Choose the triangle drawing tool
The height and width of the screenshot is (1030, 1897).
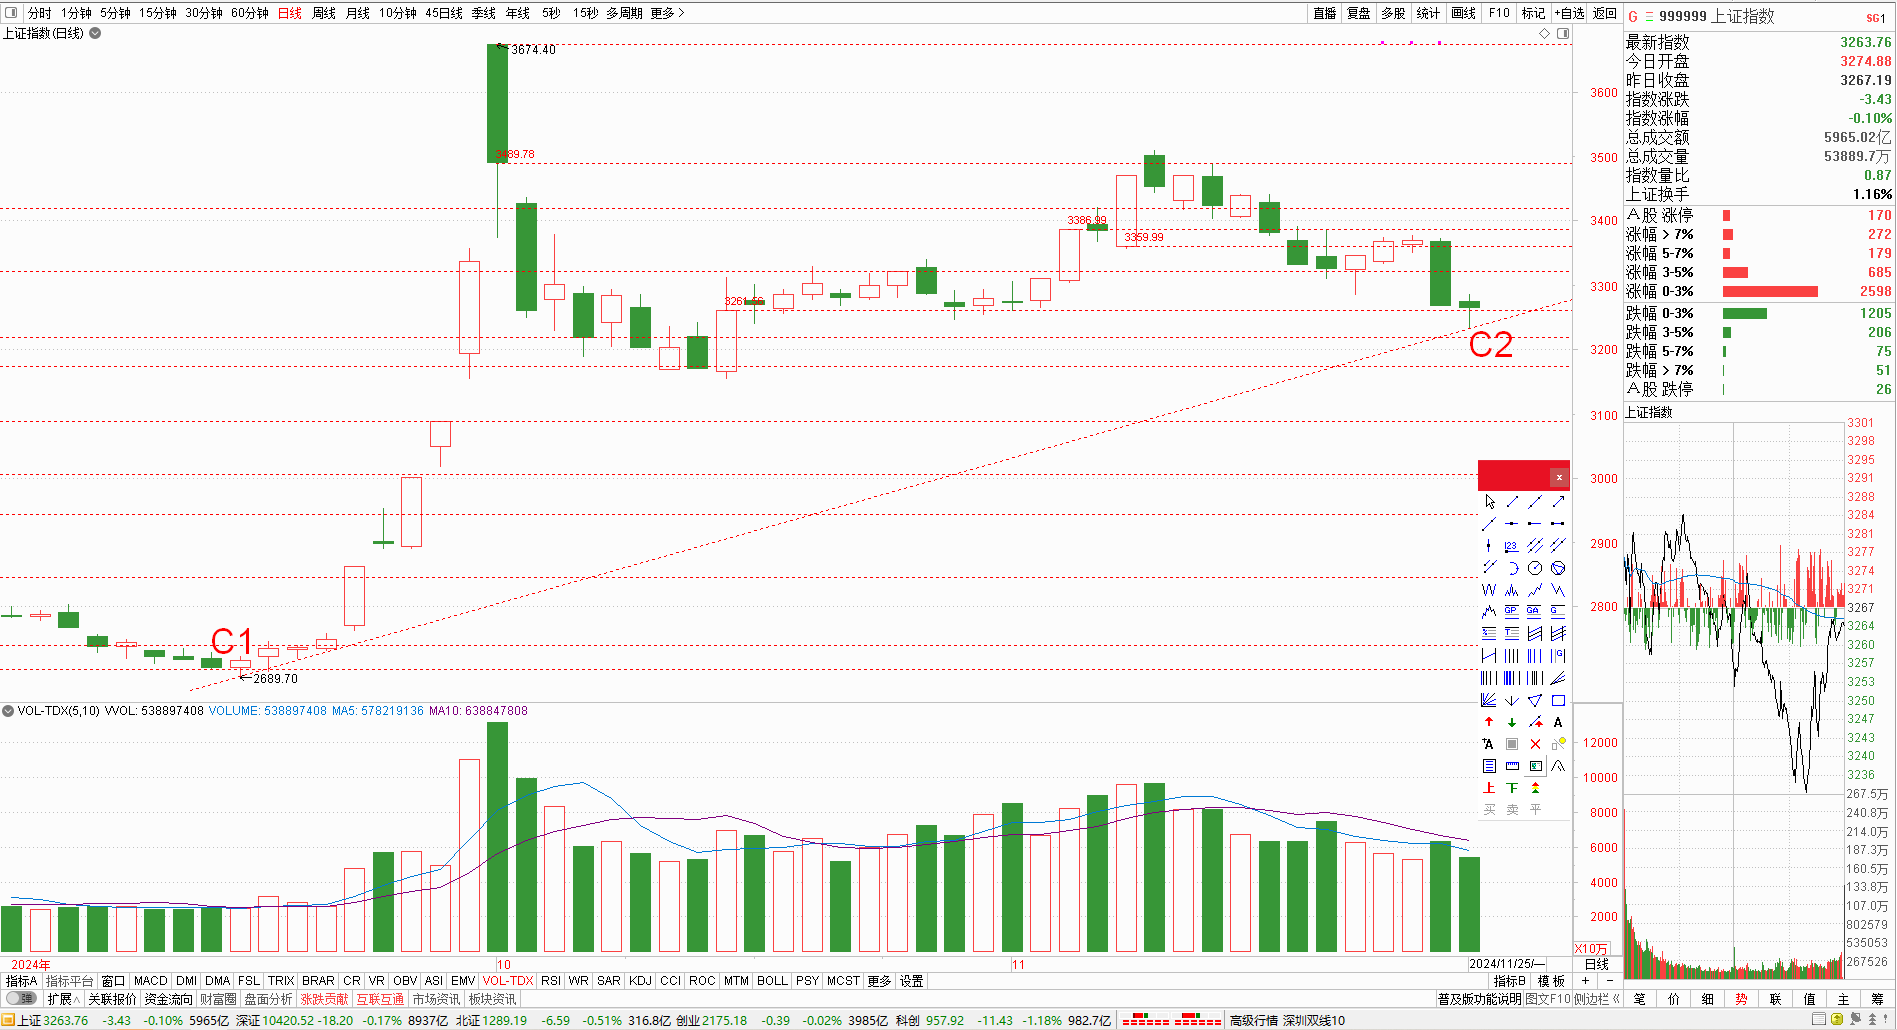(1535, 700)
